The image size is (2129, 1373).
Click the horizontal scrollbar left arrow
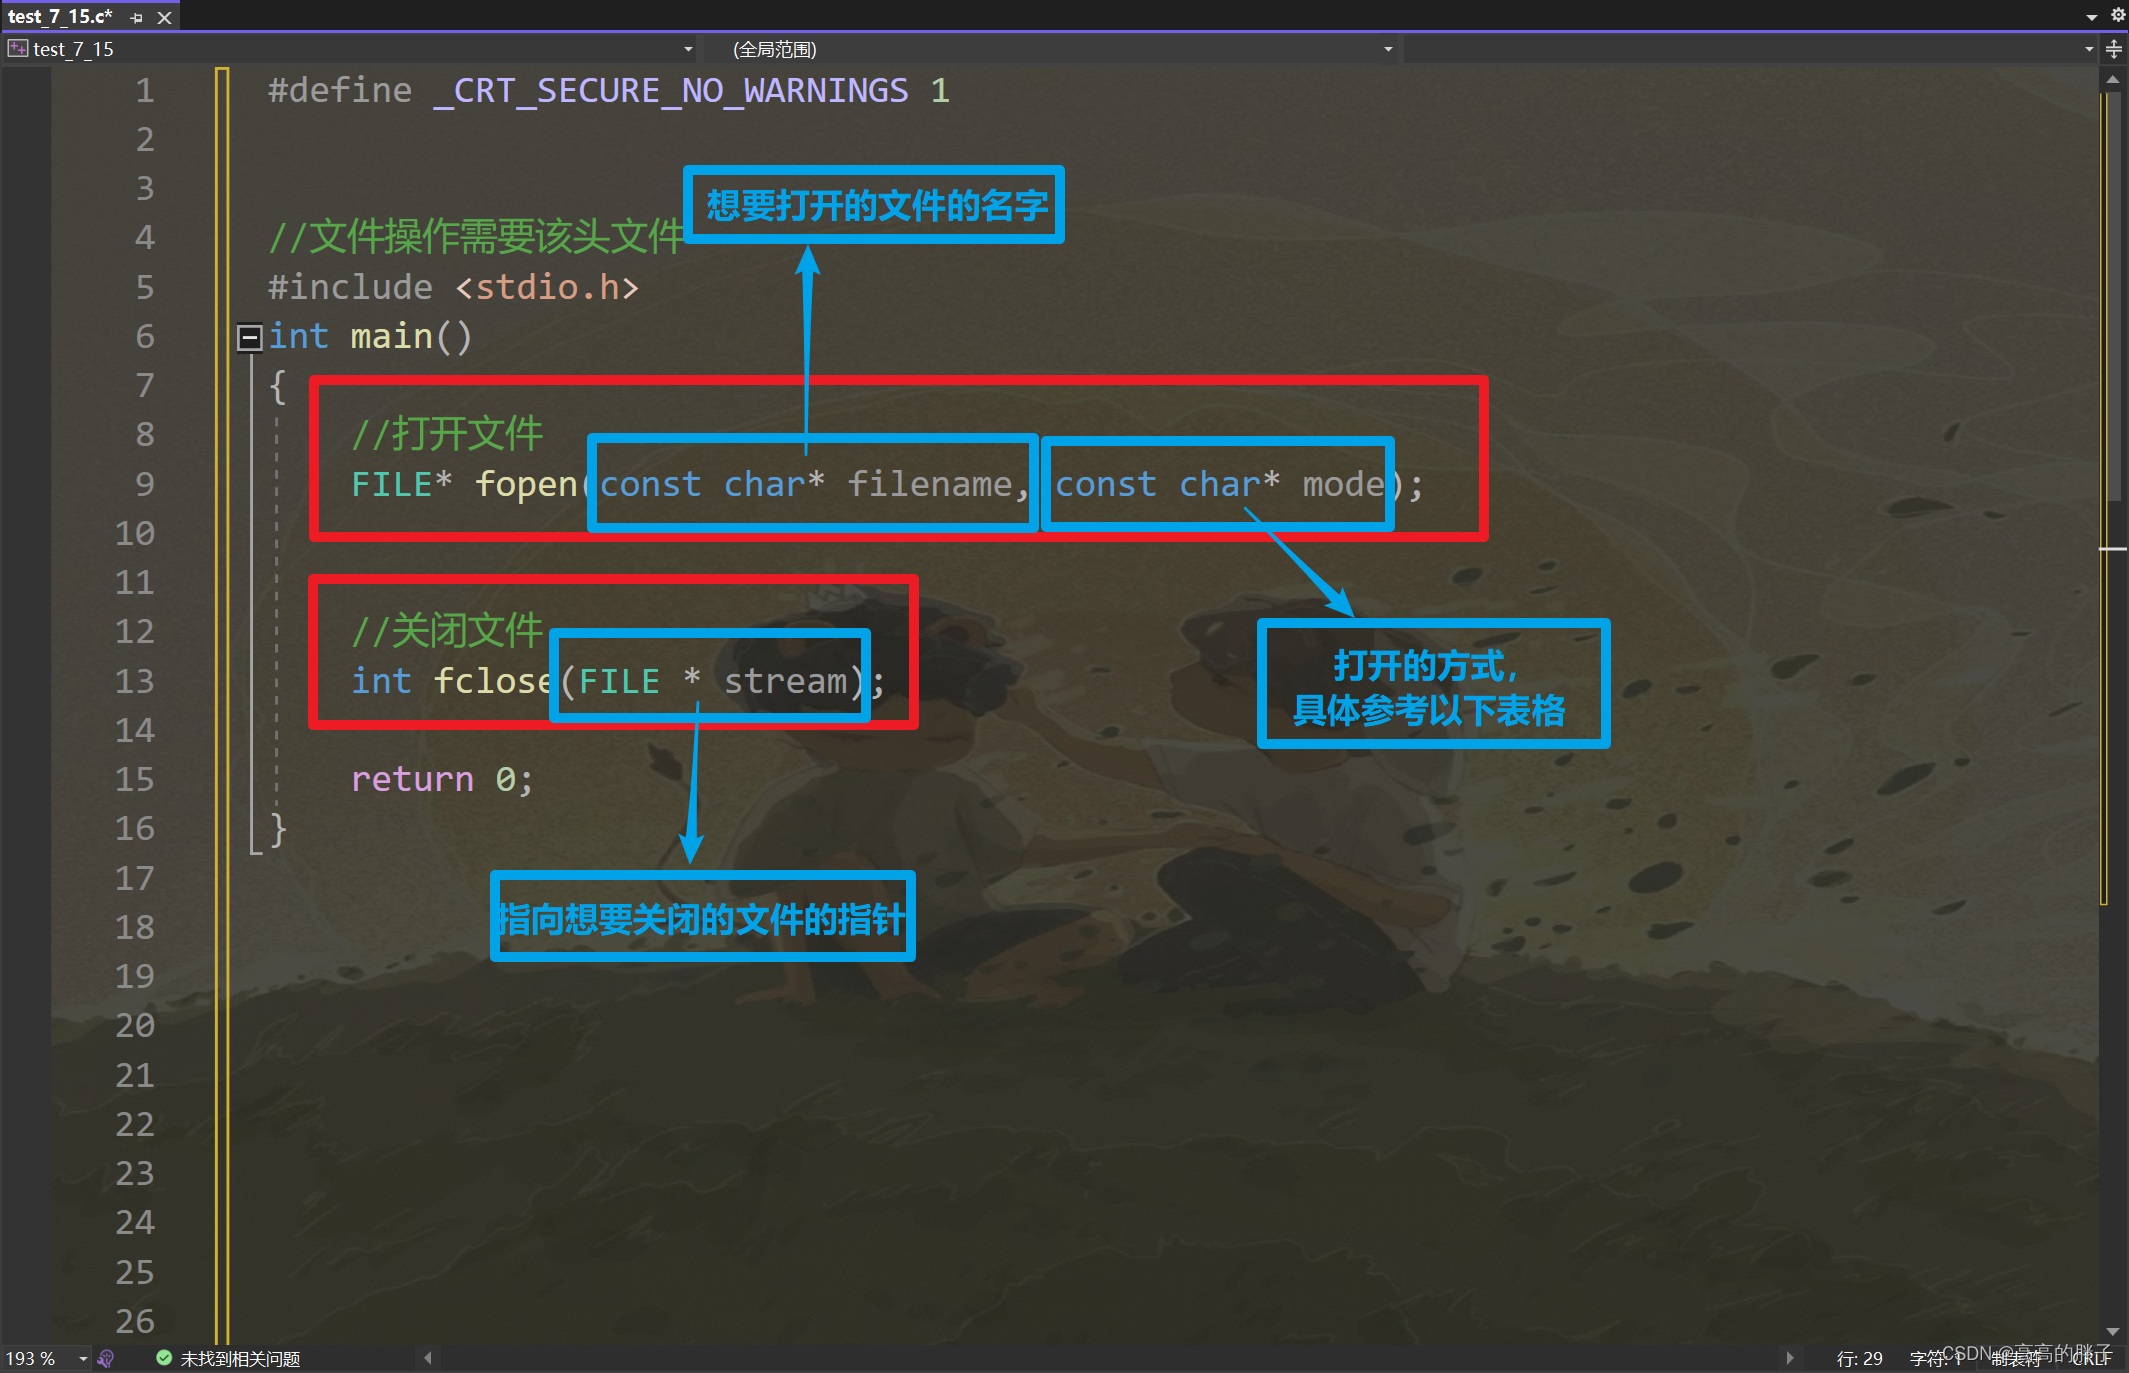click(428, 1358)
